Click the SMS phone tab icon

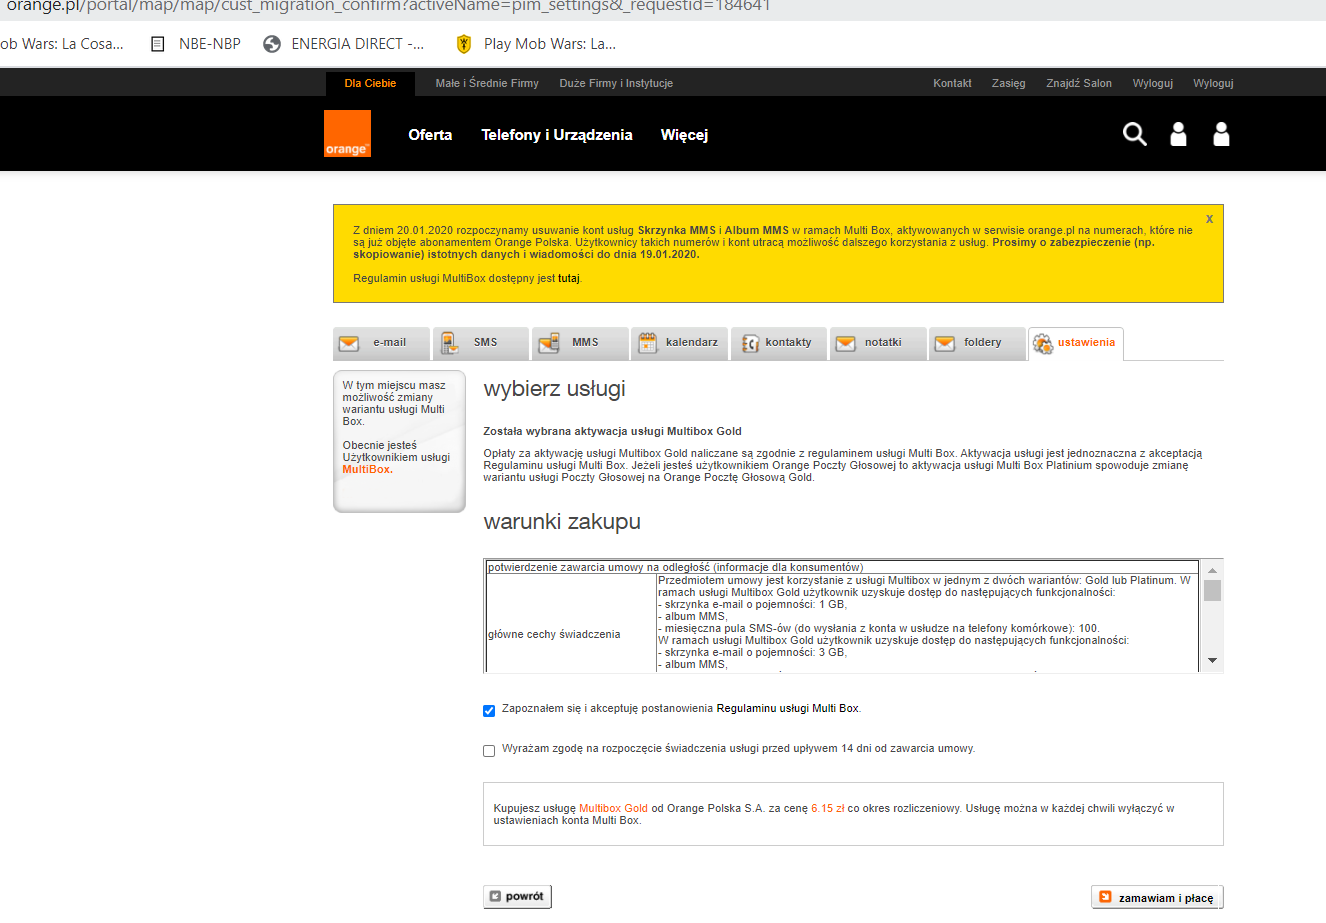(x=450, y=343)
